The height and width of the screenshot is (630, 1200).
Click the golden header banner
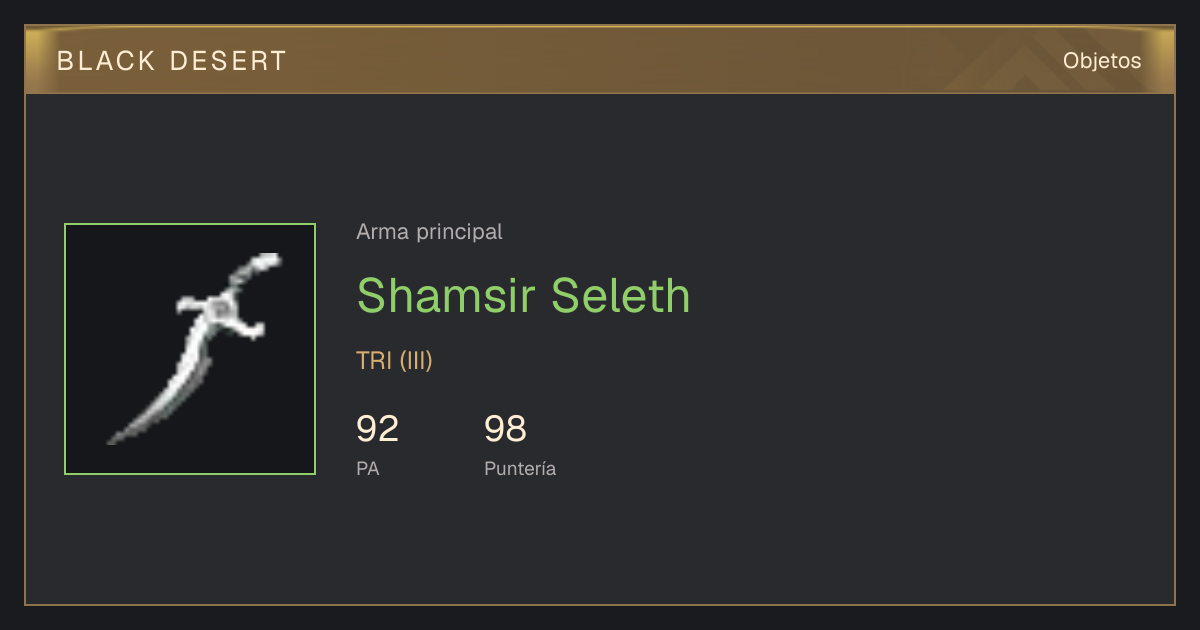pyautogui.click(x=600, y=60)
